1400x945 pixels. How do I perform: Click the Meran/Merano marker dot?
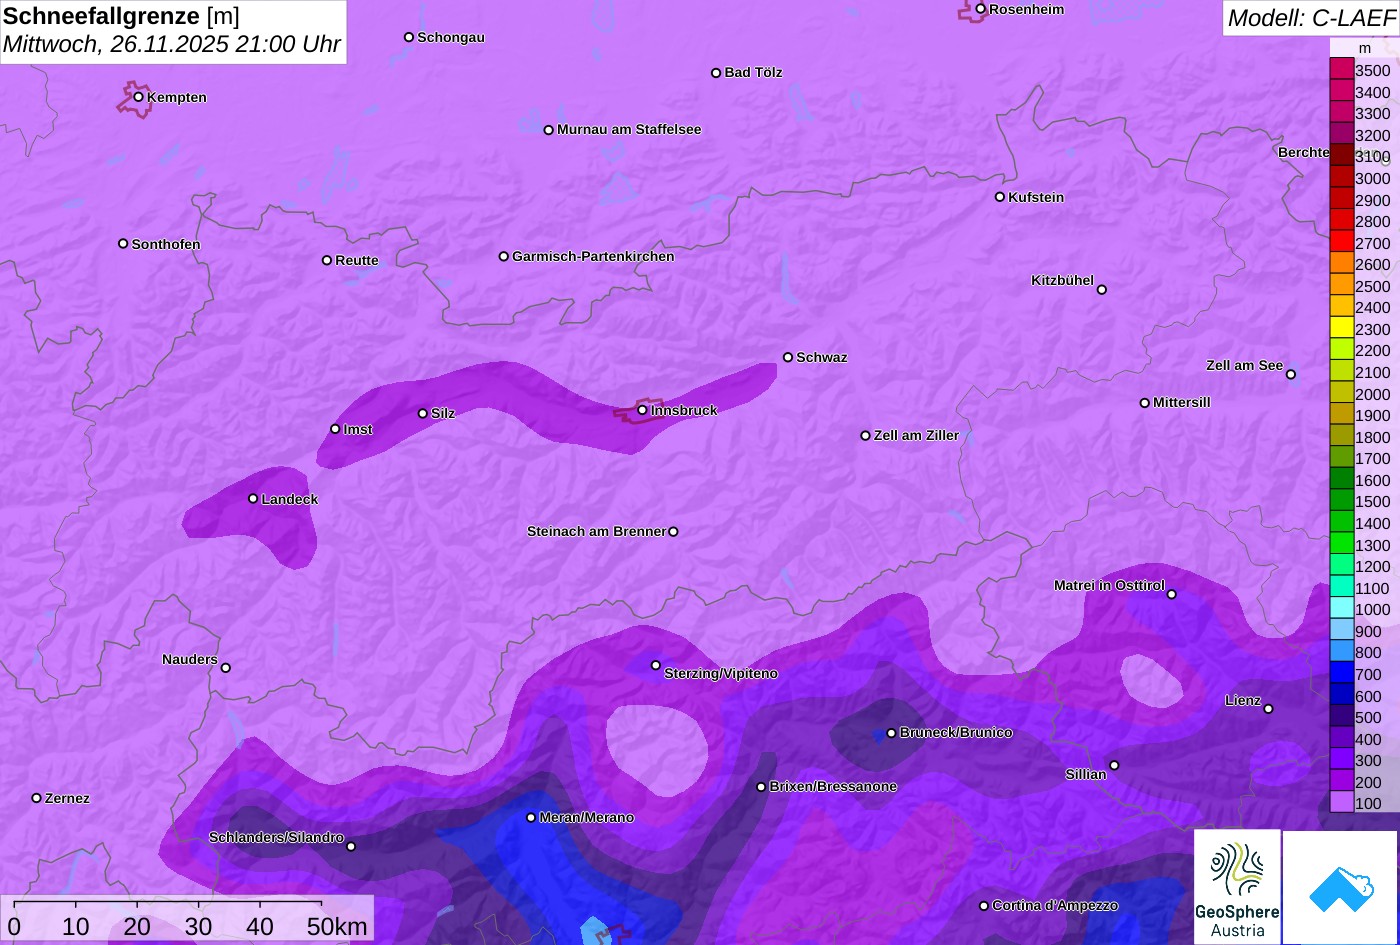[x=531, y=818]
